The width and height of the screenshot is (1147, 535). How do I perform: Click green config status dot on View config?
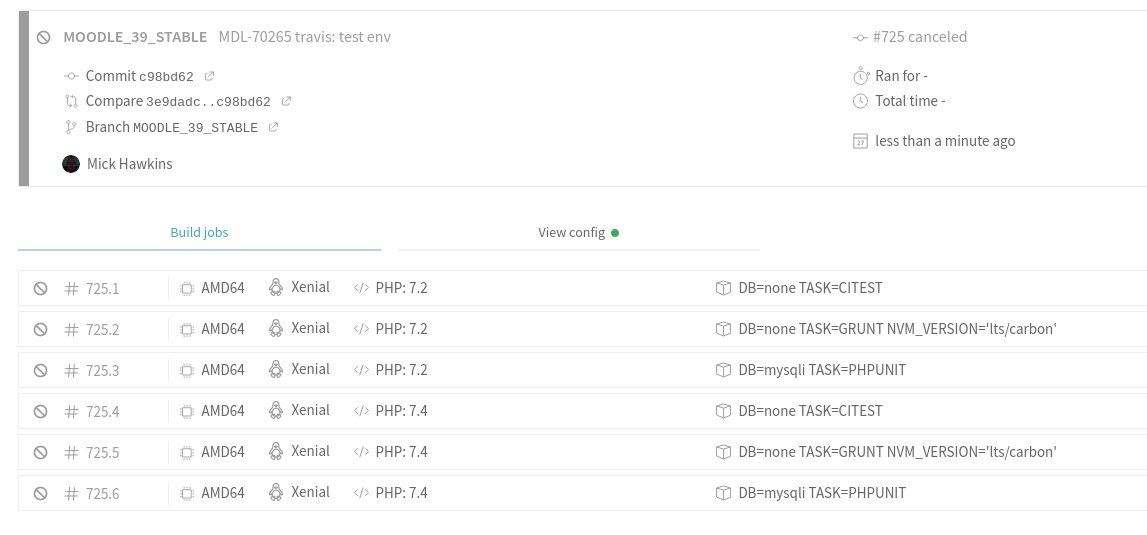coord(615,233)
